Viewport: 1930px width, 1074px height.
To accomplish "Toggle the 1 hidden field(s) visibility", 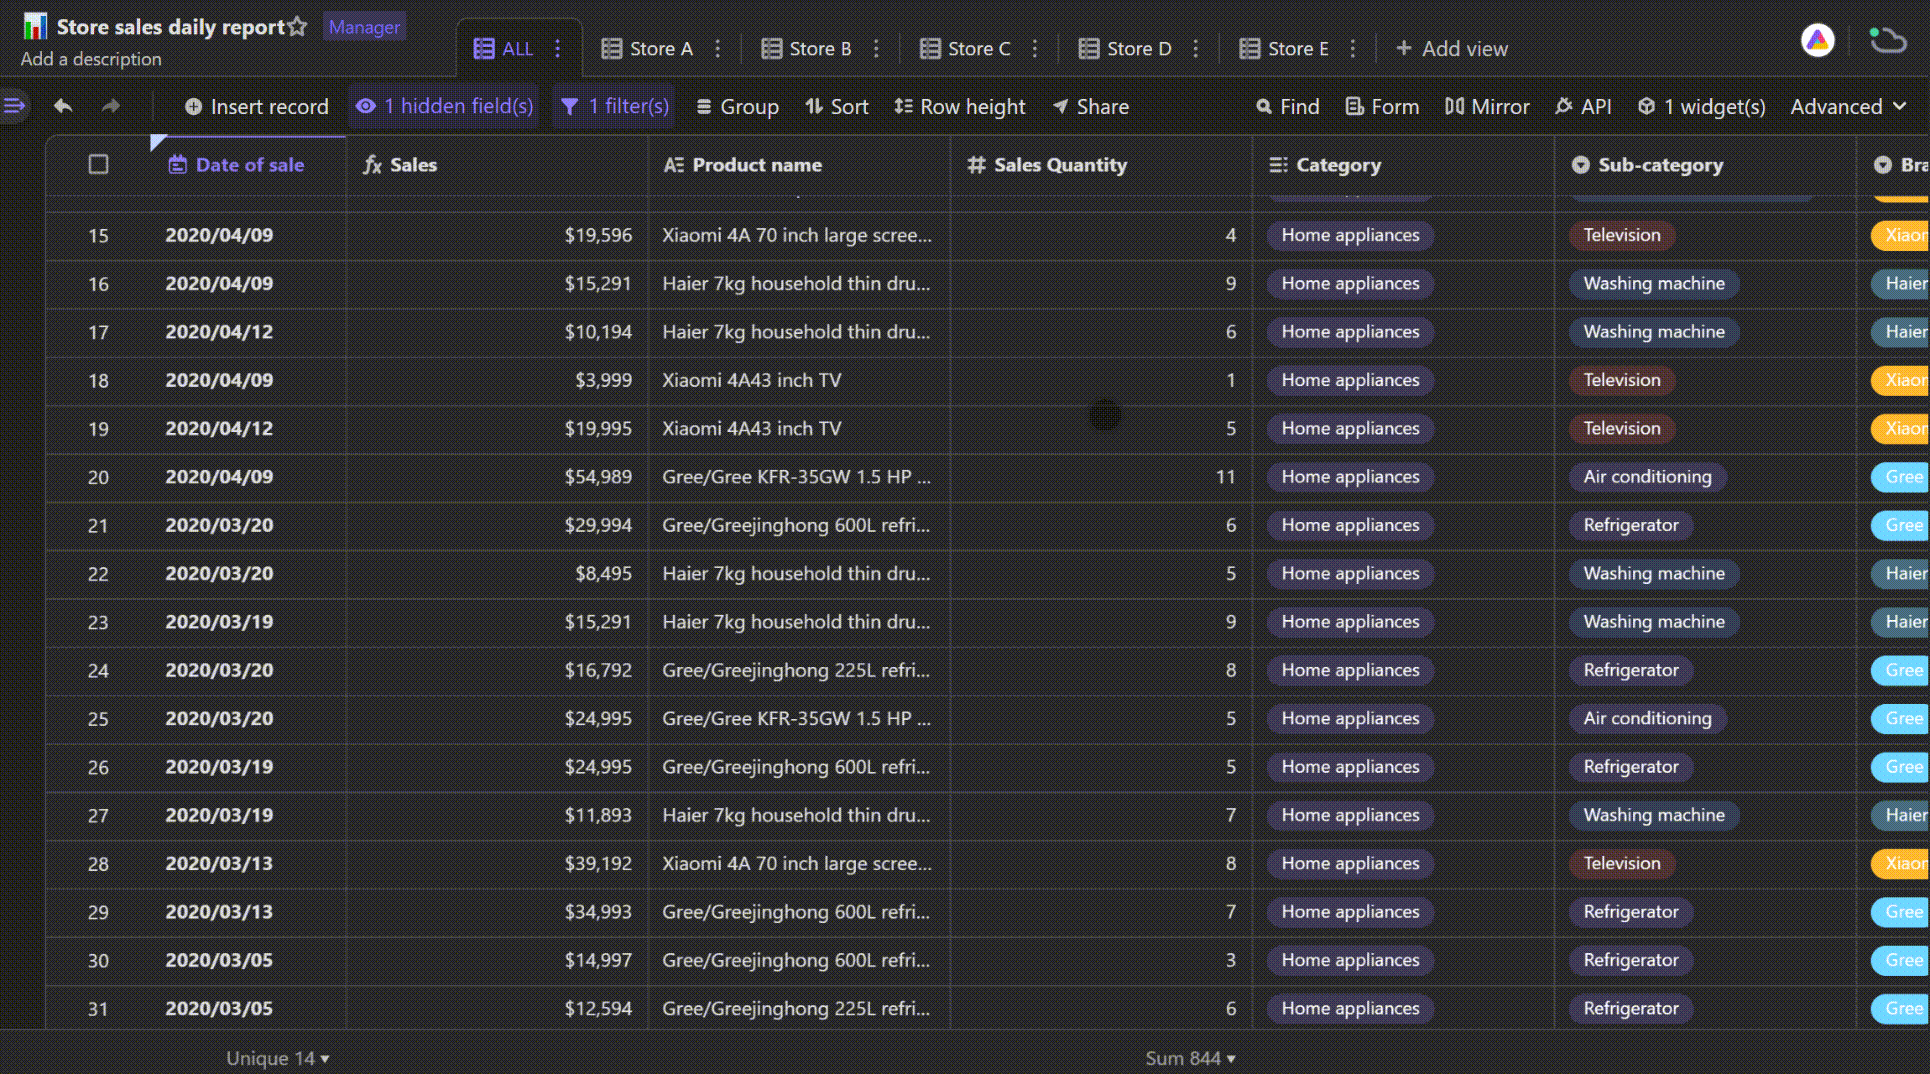I will [444, 106].
